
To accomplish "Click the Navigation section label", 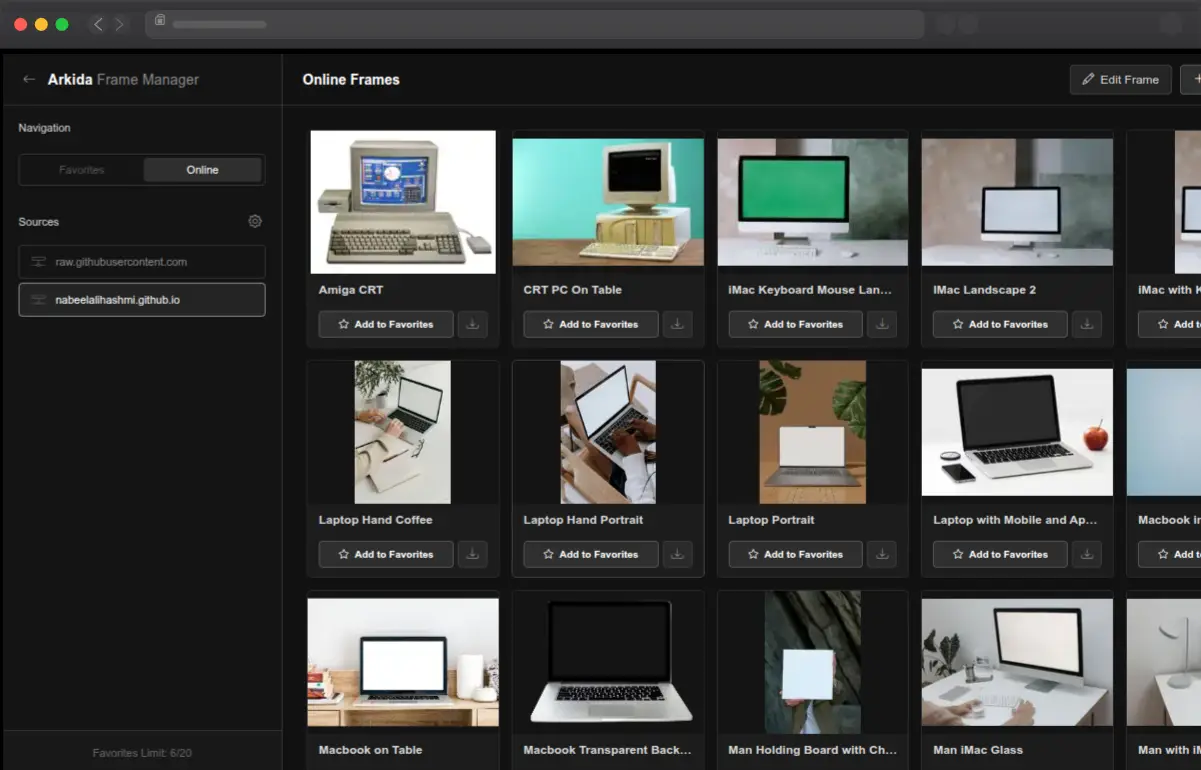I will coord(44,128).
